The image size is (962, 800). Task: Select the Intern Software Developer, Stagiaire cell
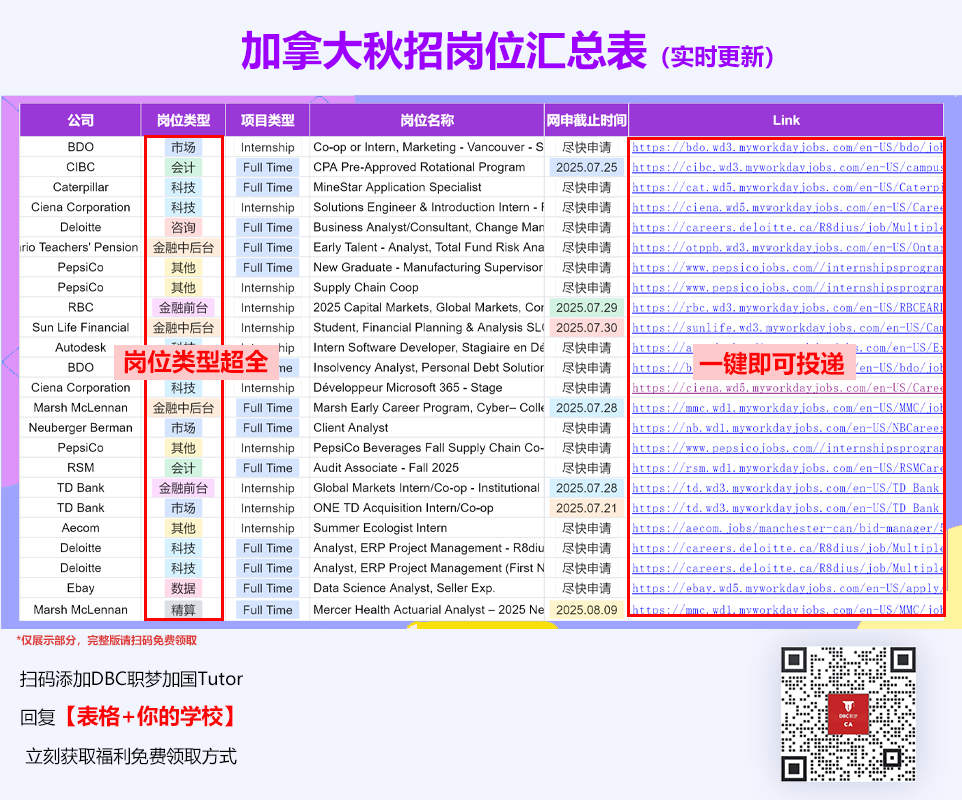(427, 347)
